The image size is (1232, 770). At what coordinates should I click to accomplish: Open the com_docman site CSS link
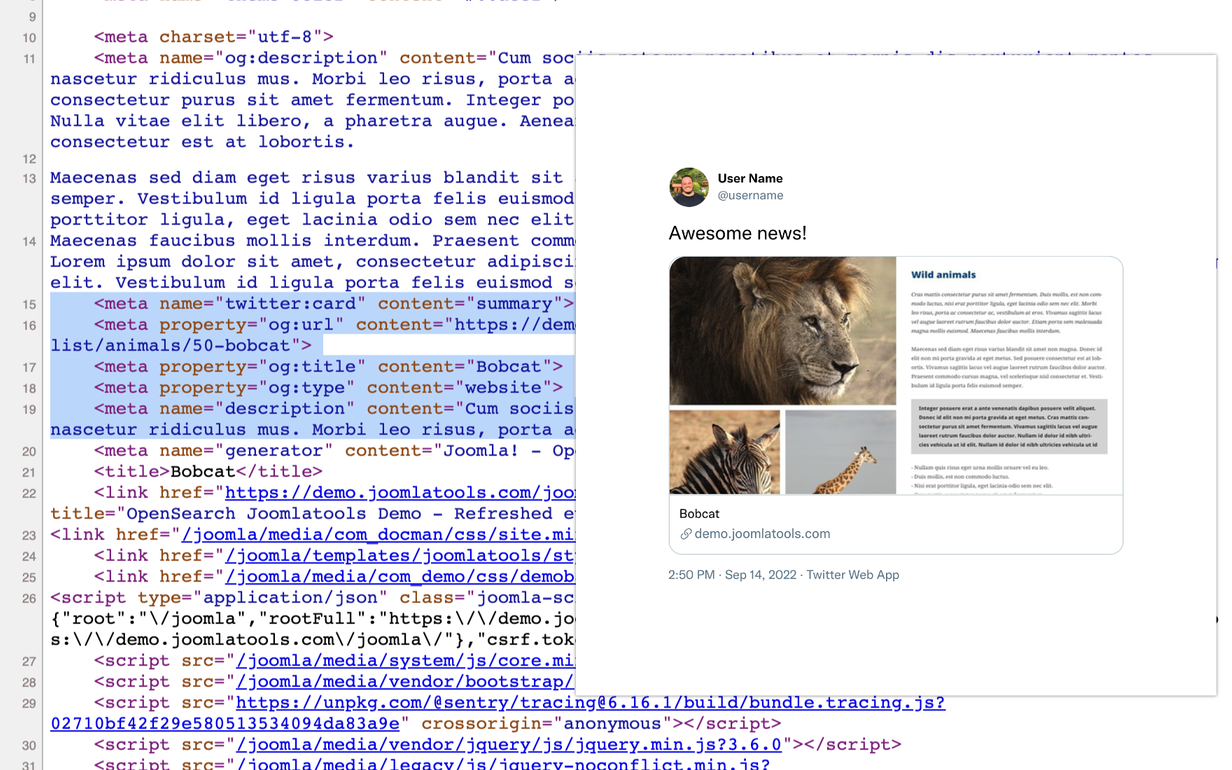378,535
